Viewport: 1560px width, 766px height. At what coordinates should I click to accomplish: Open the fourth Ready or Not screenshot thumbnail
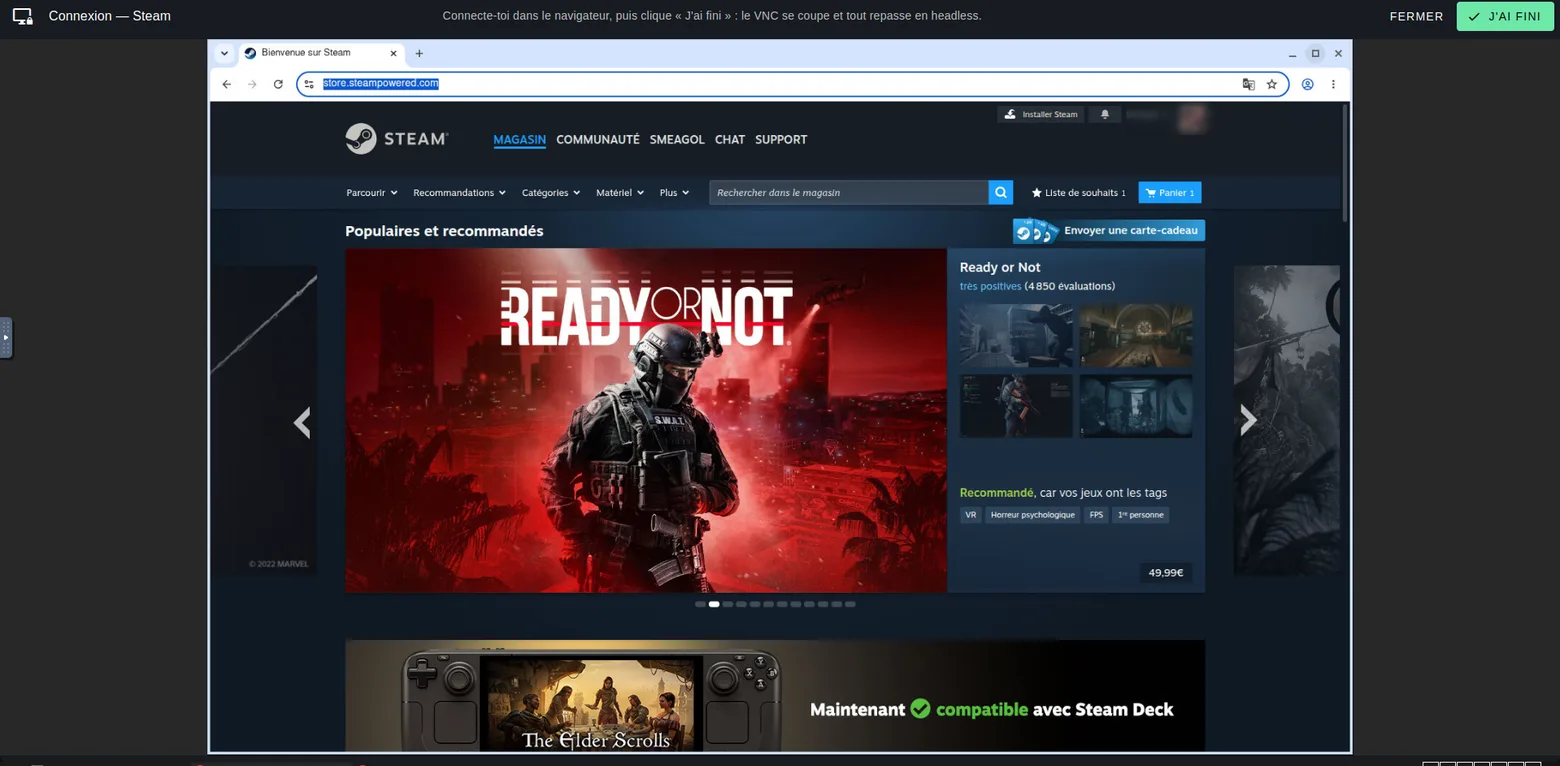coord(1136,406)
